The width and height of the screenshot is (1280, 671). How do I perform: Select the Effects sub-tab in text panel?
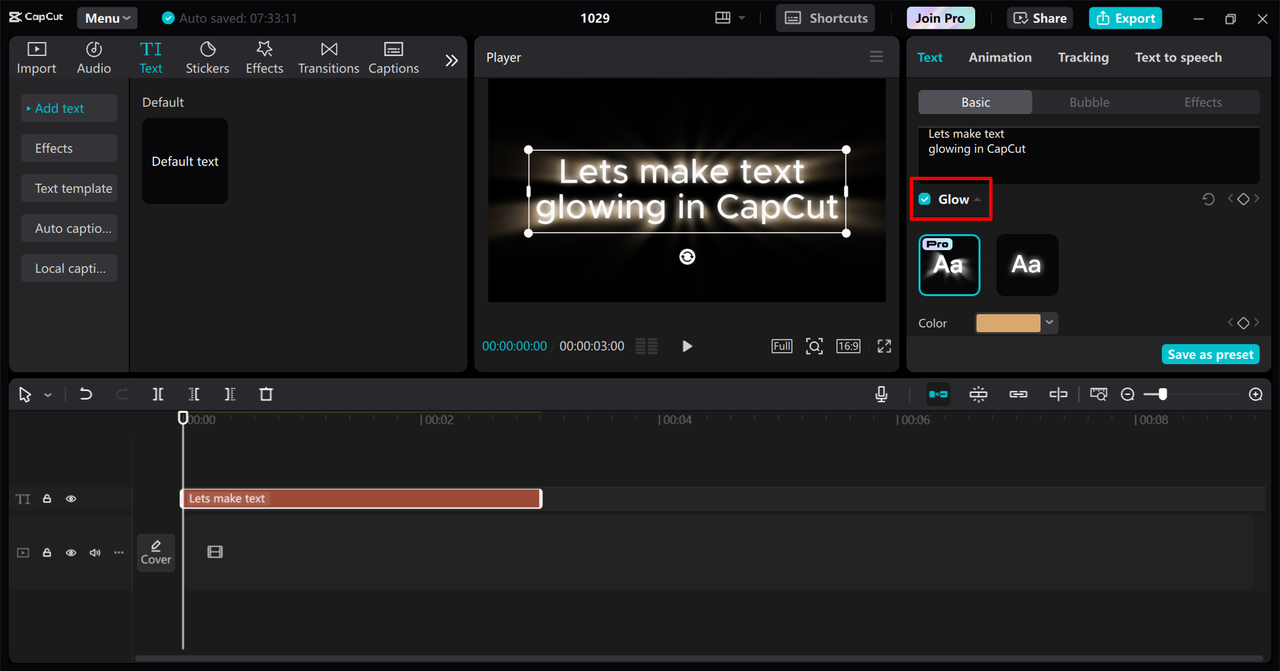(1203, 102)
